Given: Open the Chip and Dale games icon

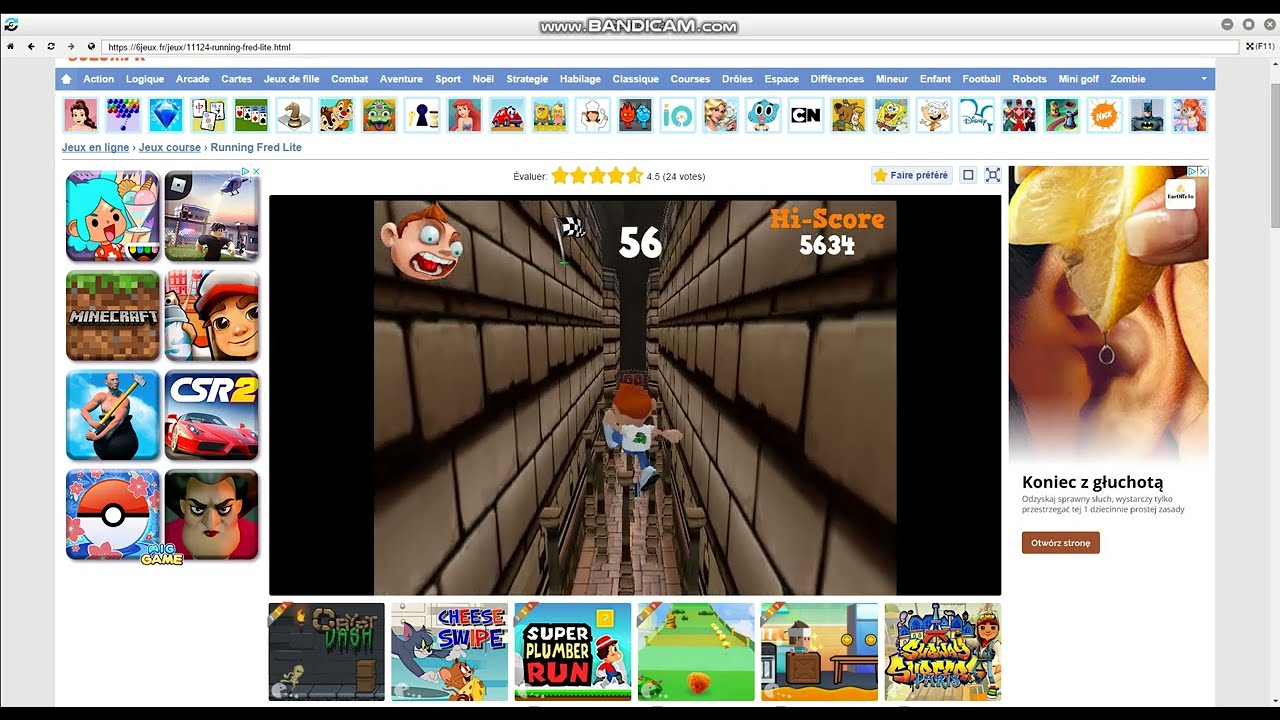Looking at the screenshot, I should tap(337, 115).
